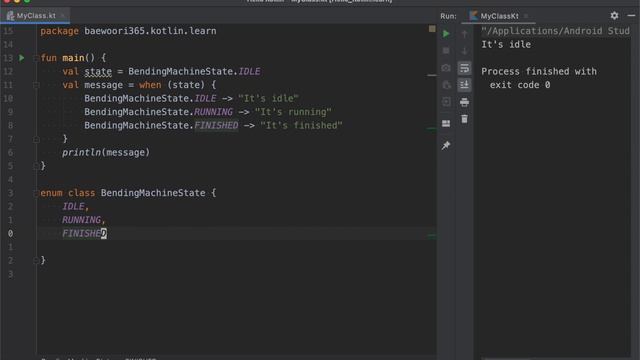Image resolution: width=640 pixels, height=360 pixels.
Task: Click fold end marker of when block
Action: (36, 139)
